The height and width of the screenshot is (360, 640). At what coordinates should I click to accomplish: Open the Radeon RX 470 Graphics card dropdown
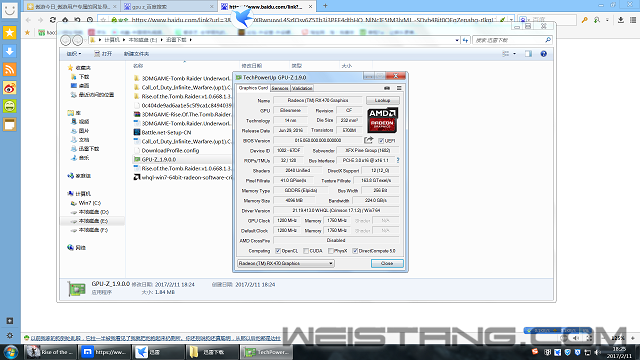[x=286, y=263]
